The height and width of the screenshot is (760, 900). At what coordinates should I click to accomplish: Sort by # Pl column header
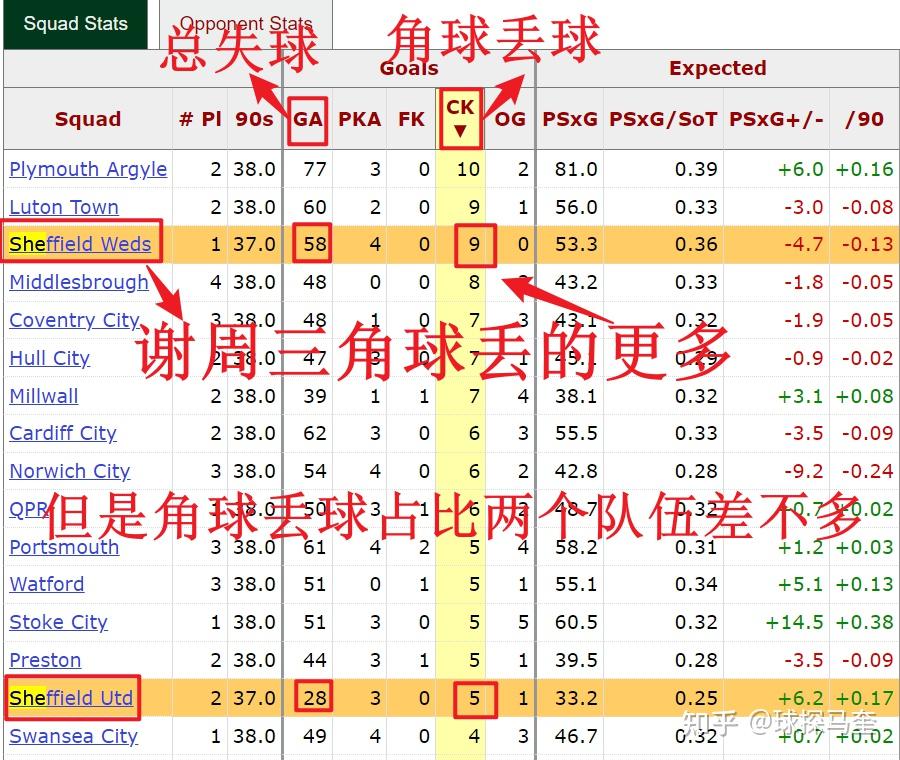(200, 119)
